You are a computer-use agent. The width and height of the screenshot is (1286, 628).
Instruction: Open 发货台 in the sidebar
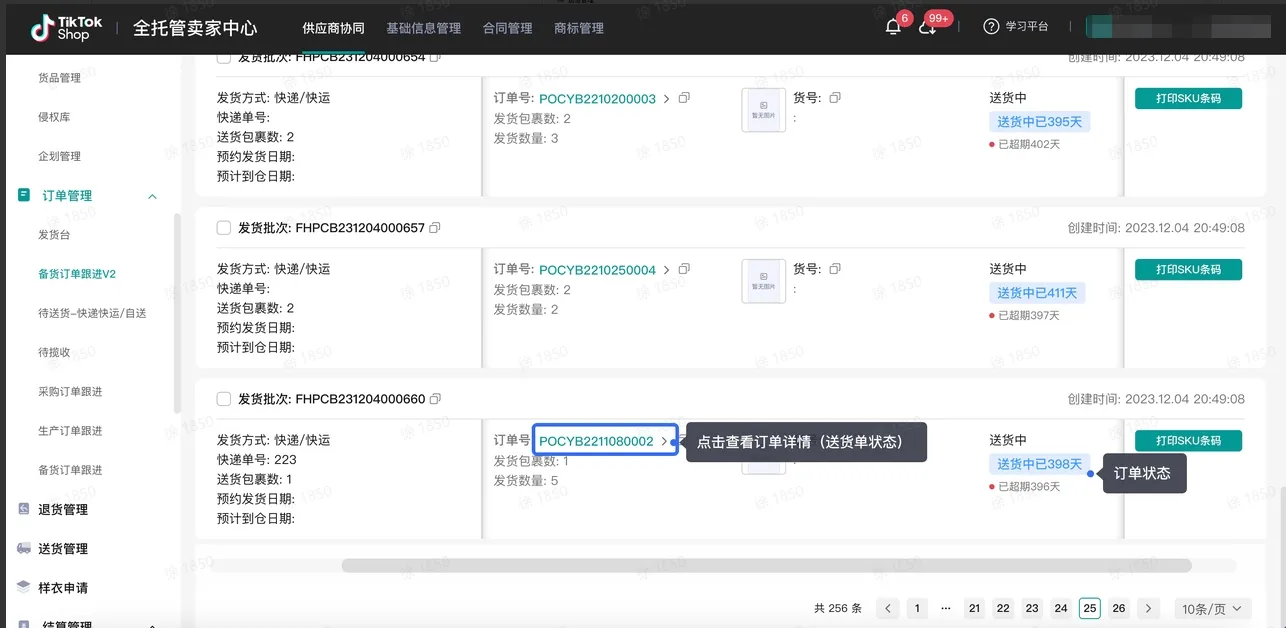(54, 235)
